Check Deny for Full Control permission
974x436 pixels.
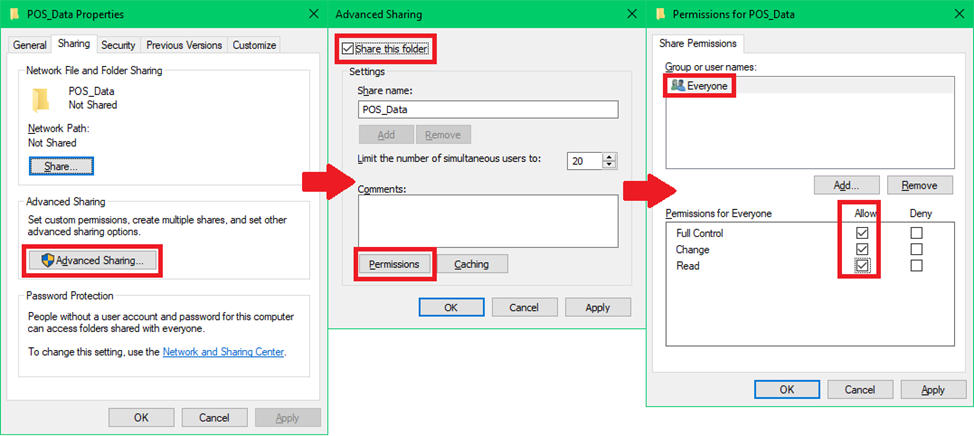click(x=916, y=233)
